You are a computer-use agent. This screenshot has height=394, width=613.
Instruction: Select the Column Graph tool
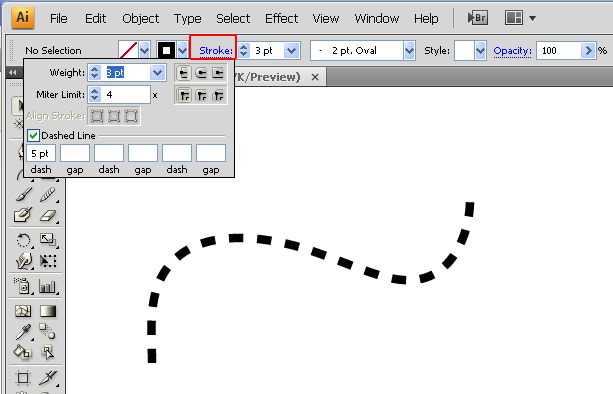point(48,287)
